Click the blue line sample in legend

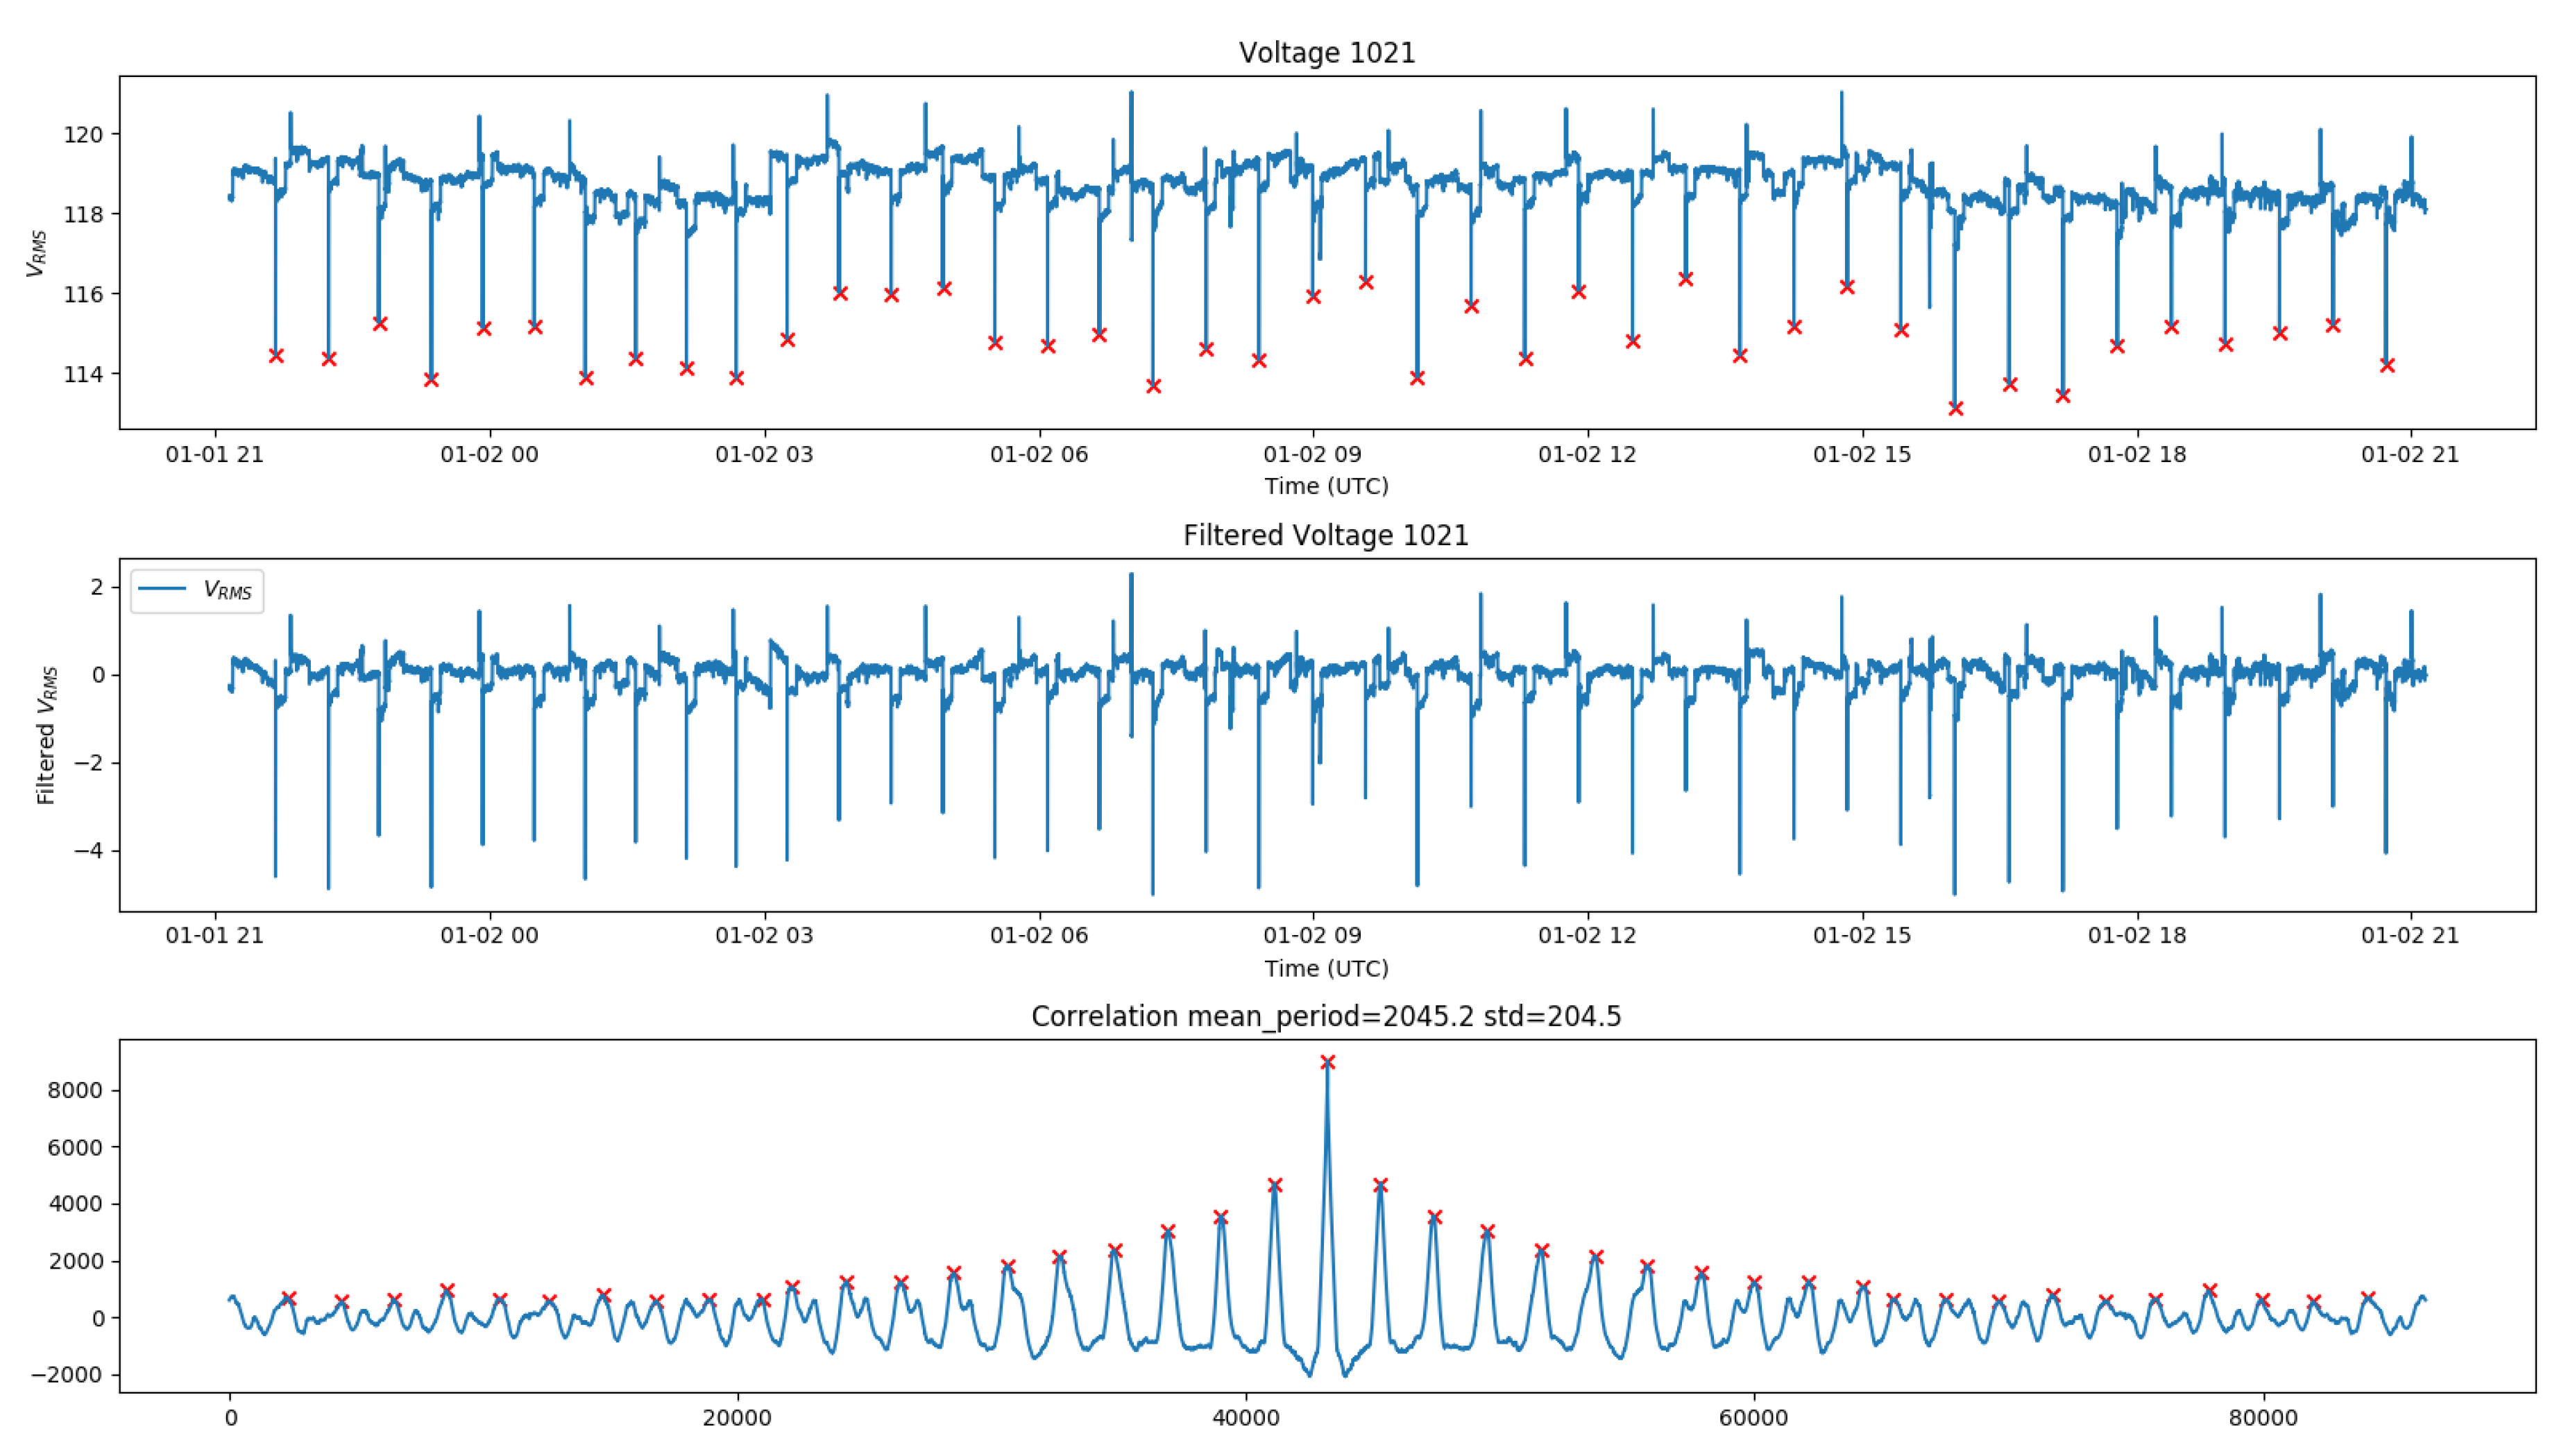(x=162, y=589)
